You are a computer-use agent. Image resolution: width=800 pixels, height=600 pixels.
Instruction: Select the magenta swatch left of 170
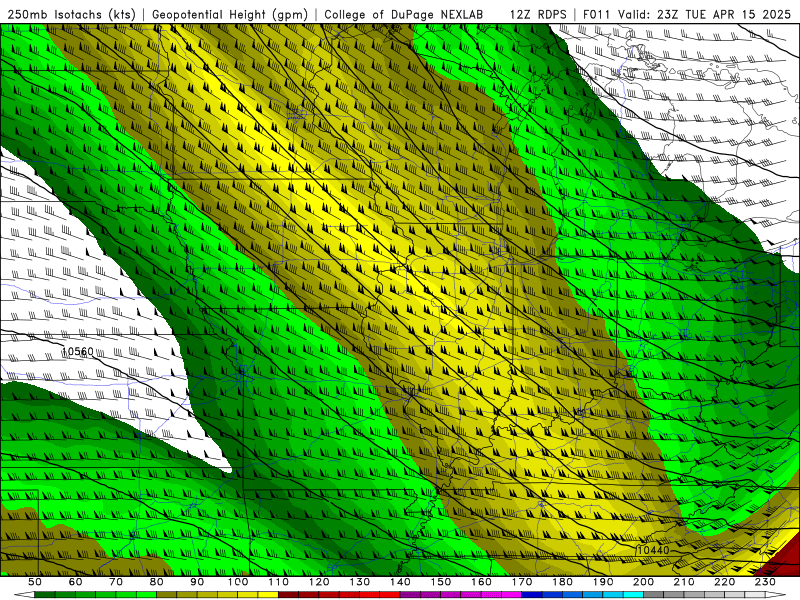coord(512,595)
